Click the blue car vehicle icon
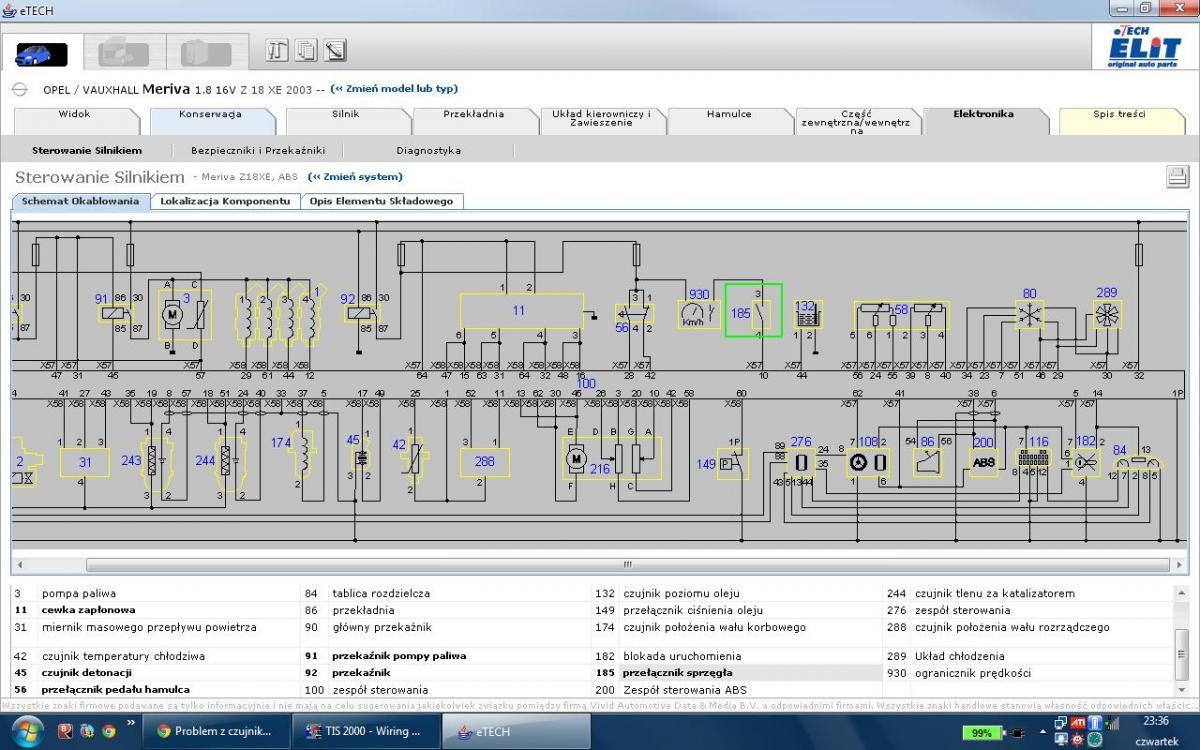 point(41,53)
